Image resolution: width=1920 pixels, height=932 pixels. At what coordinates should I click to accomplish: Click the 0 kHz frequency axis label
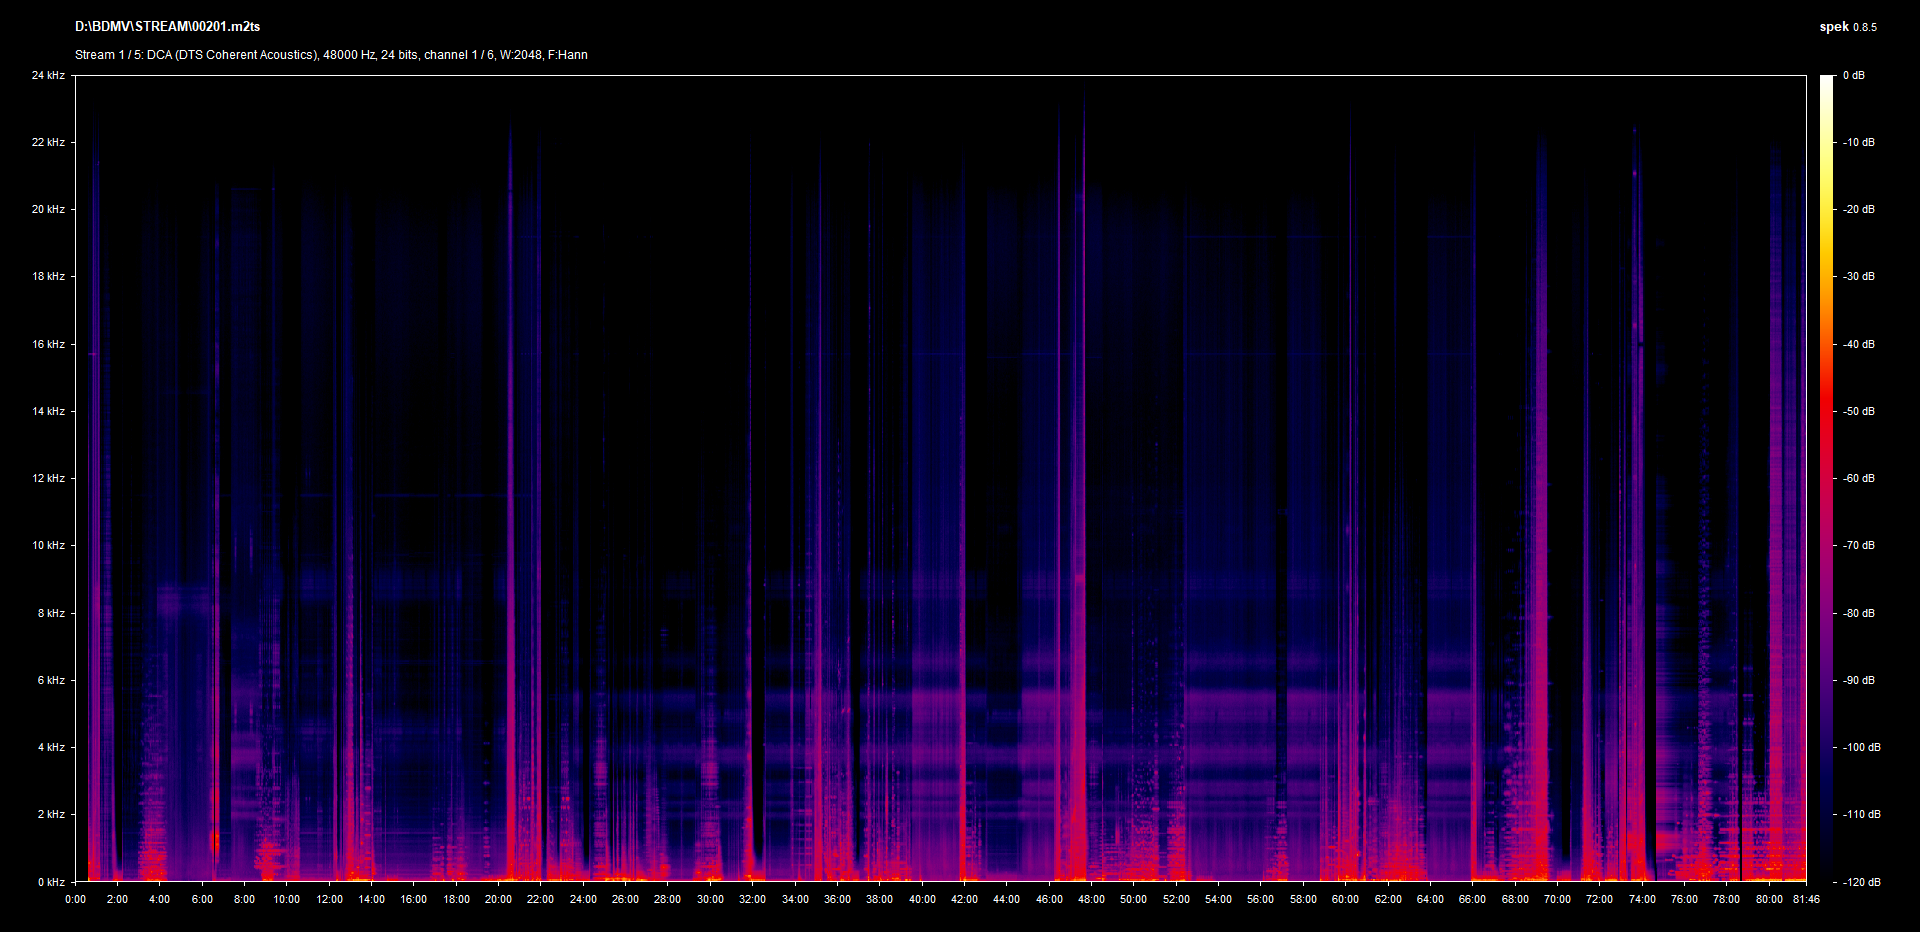coord(51,882)
